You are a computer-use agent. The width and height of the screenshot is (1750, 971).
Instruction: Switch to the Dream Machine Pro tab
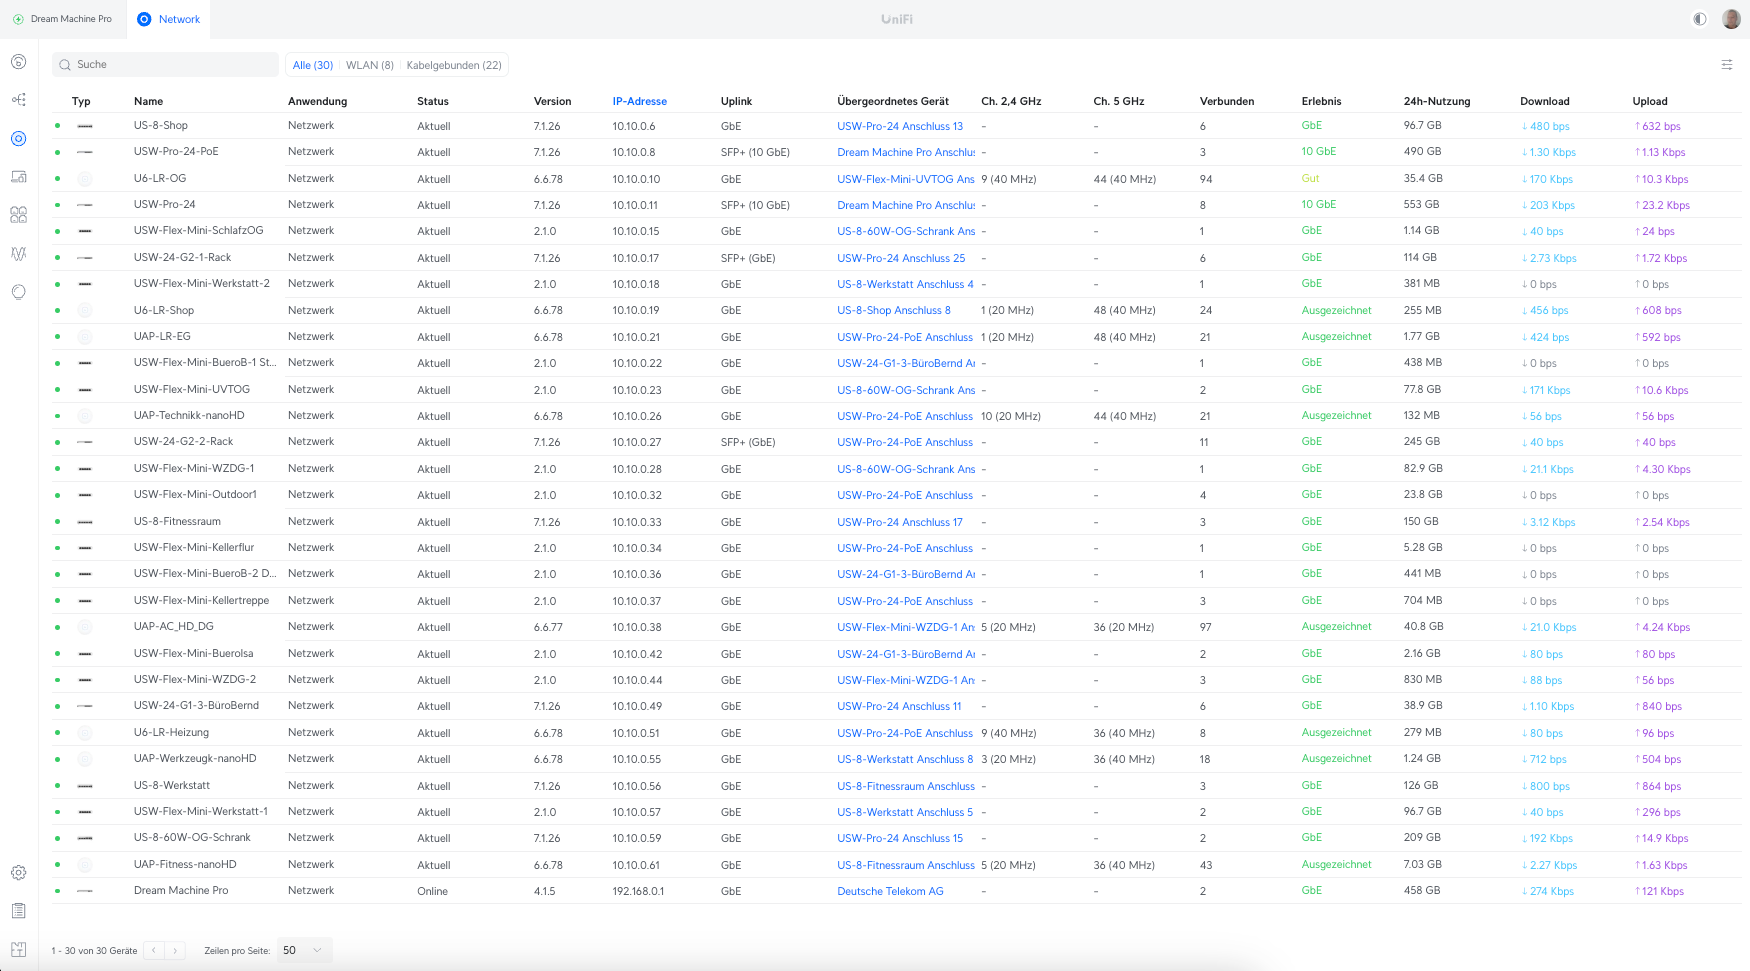pyautogui.click(x=62, y=19)
